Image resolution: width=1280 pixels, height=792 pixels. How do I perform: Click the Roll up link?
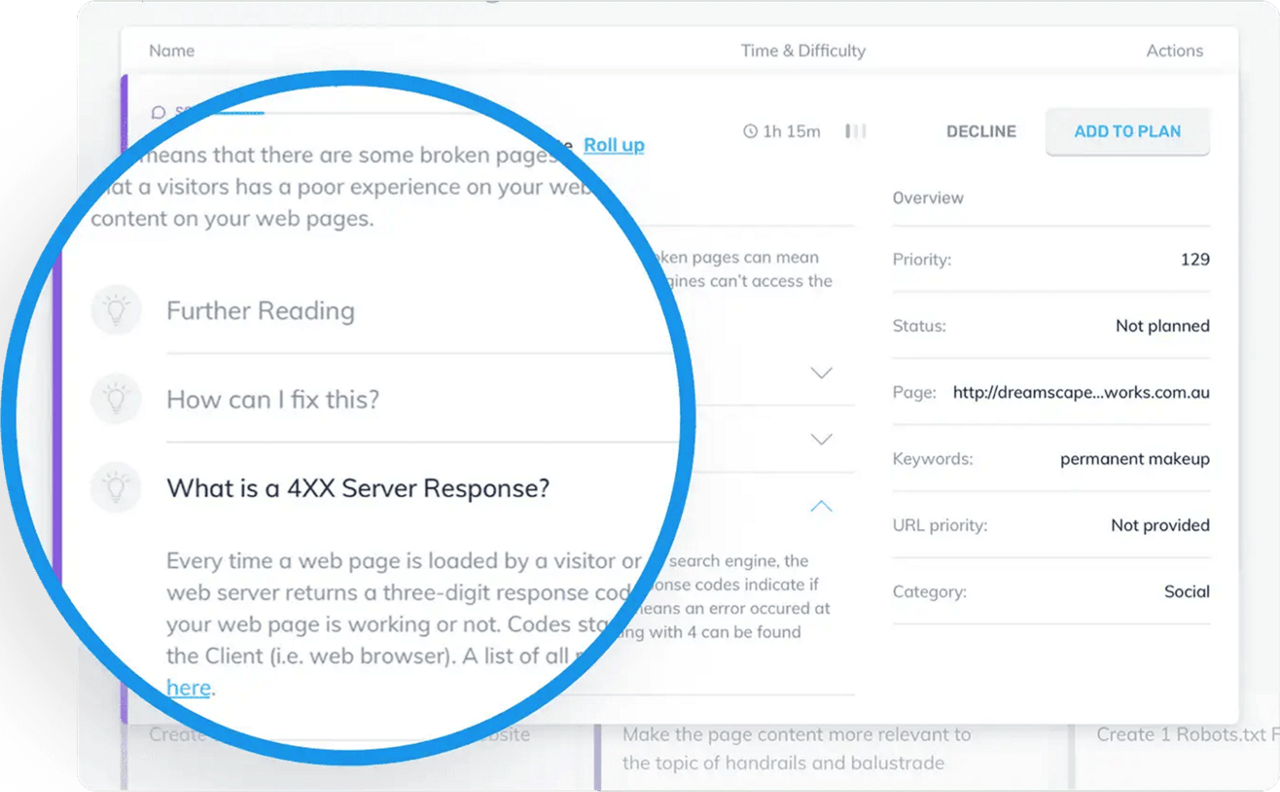coord(614,145)
